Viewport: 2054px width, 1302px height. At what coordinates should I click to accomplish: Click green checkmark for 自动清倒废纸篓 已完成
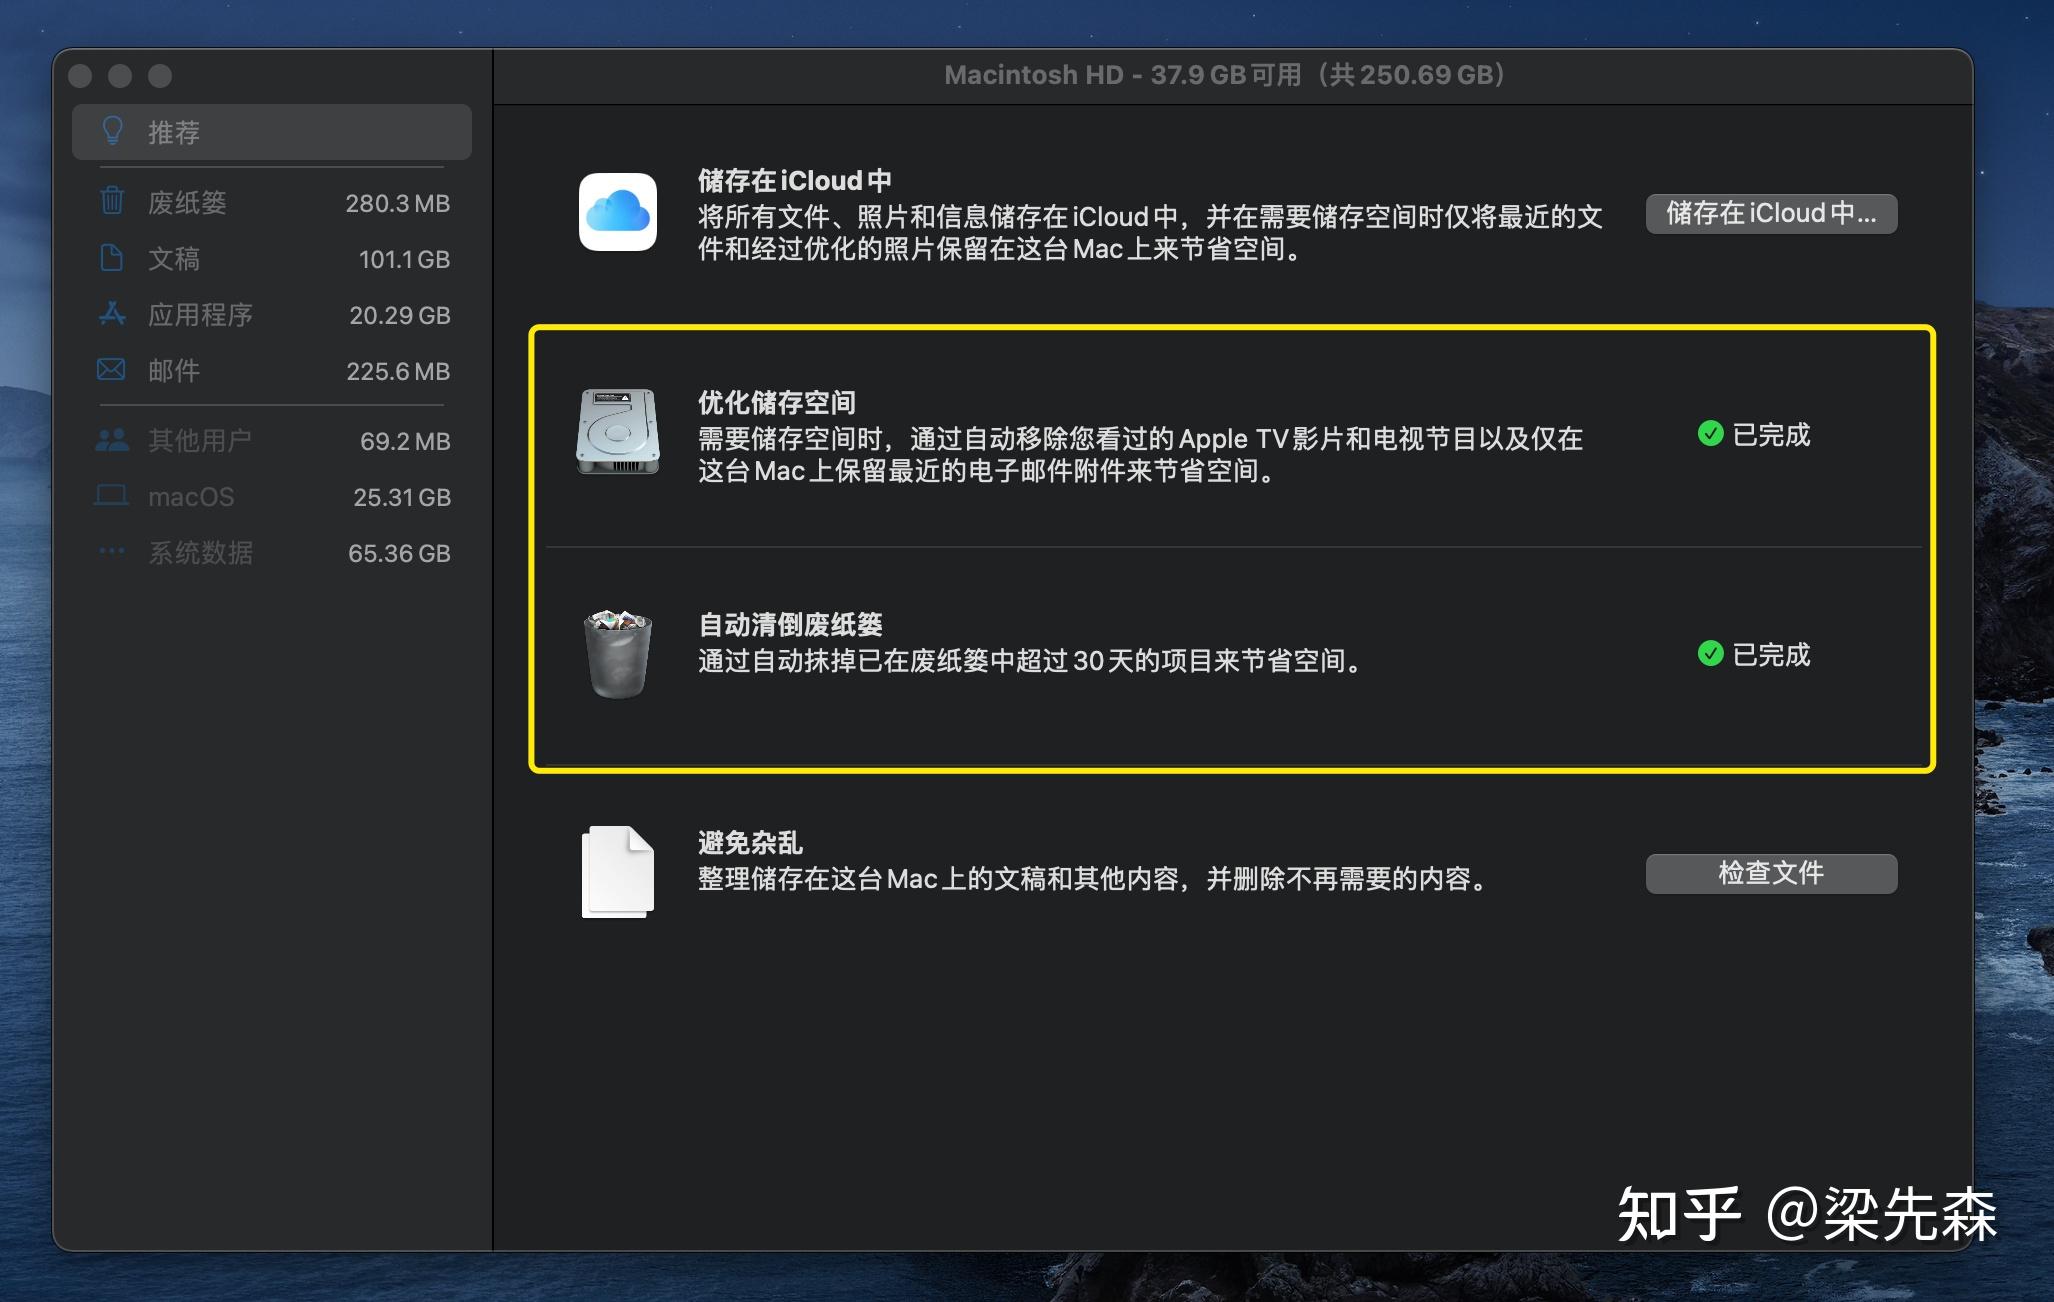pos(1710,654)
